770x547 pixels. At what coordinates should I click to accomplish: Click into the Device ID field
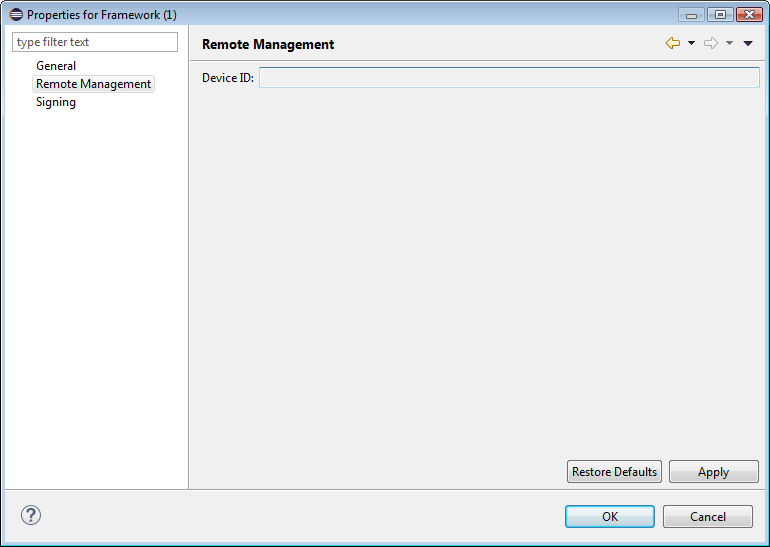(508, 78)
